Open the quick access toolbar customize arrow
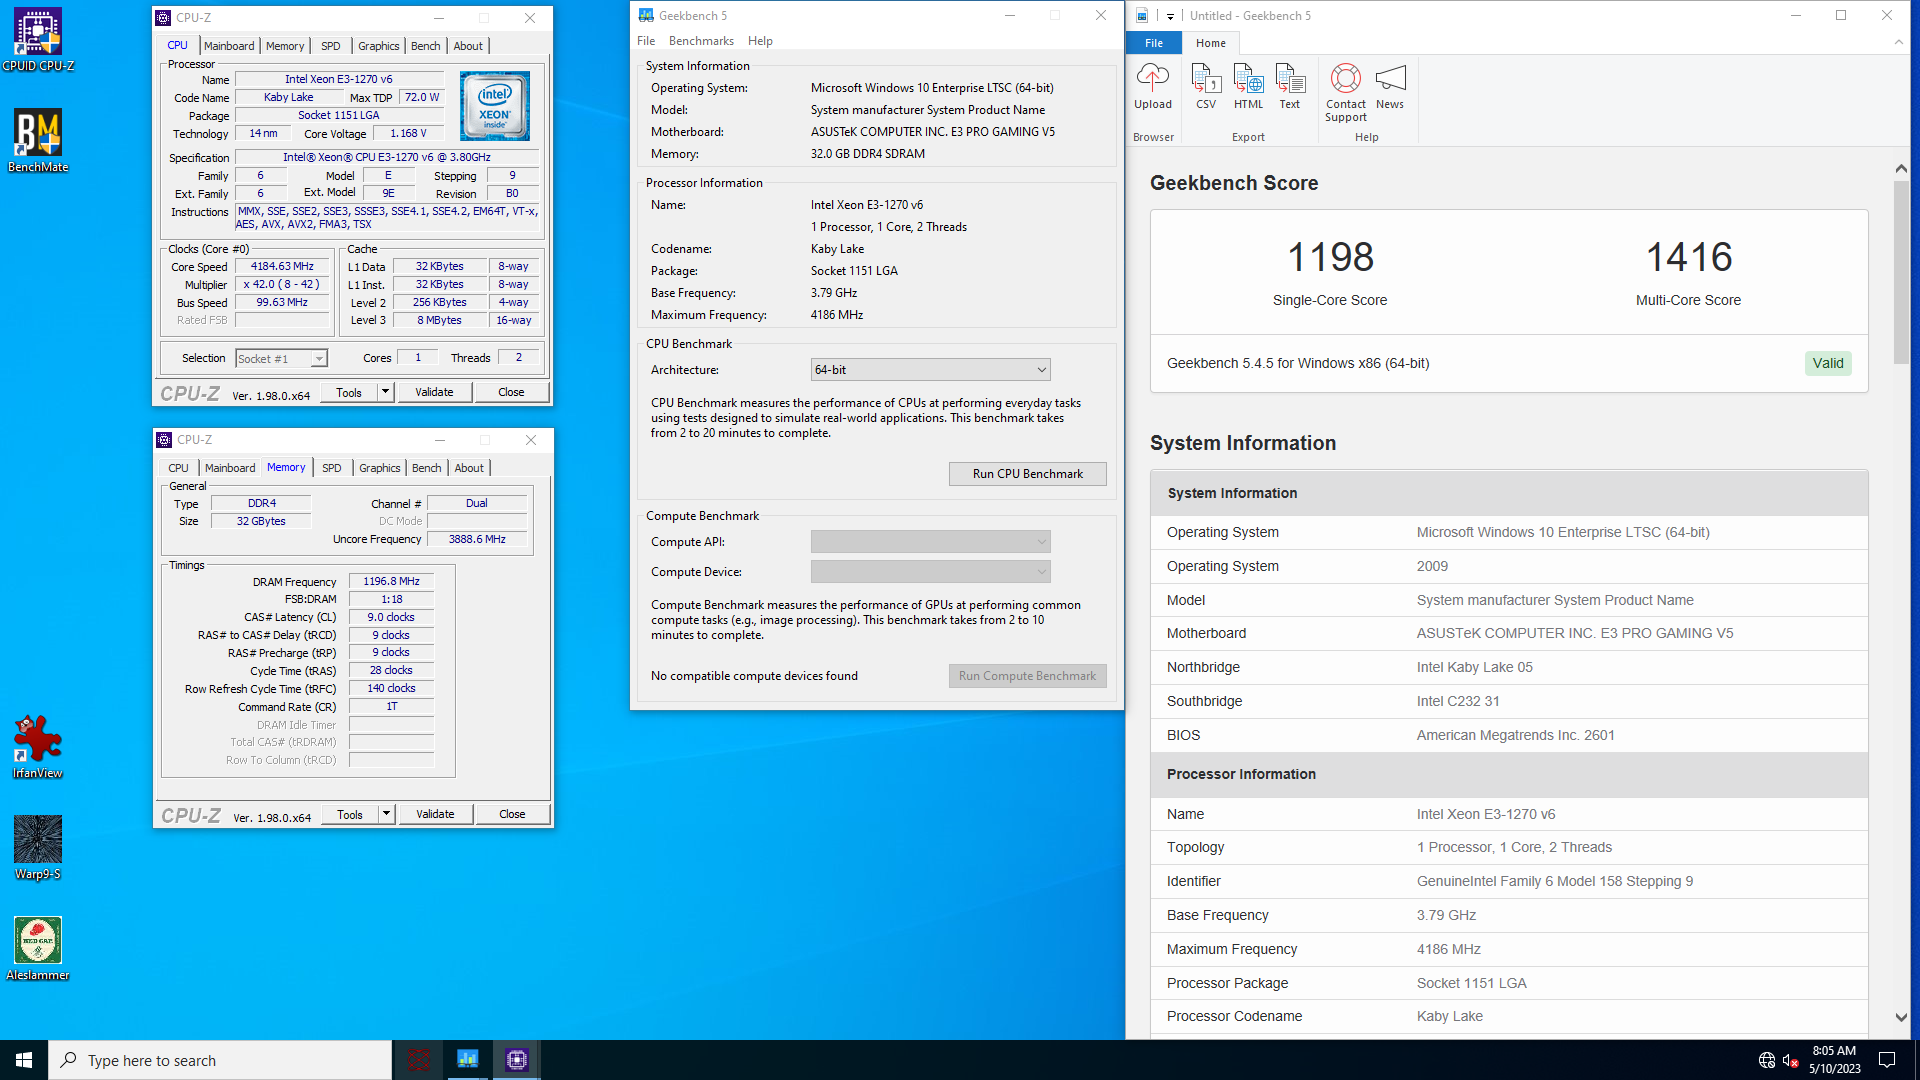The height and width of the screenshot is (1080, 1920). [x=1170, y=16]
